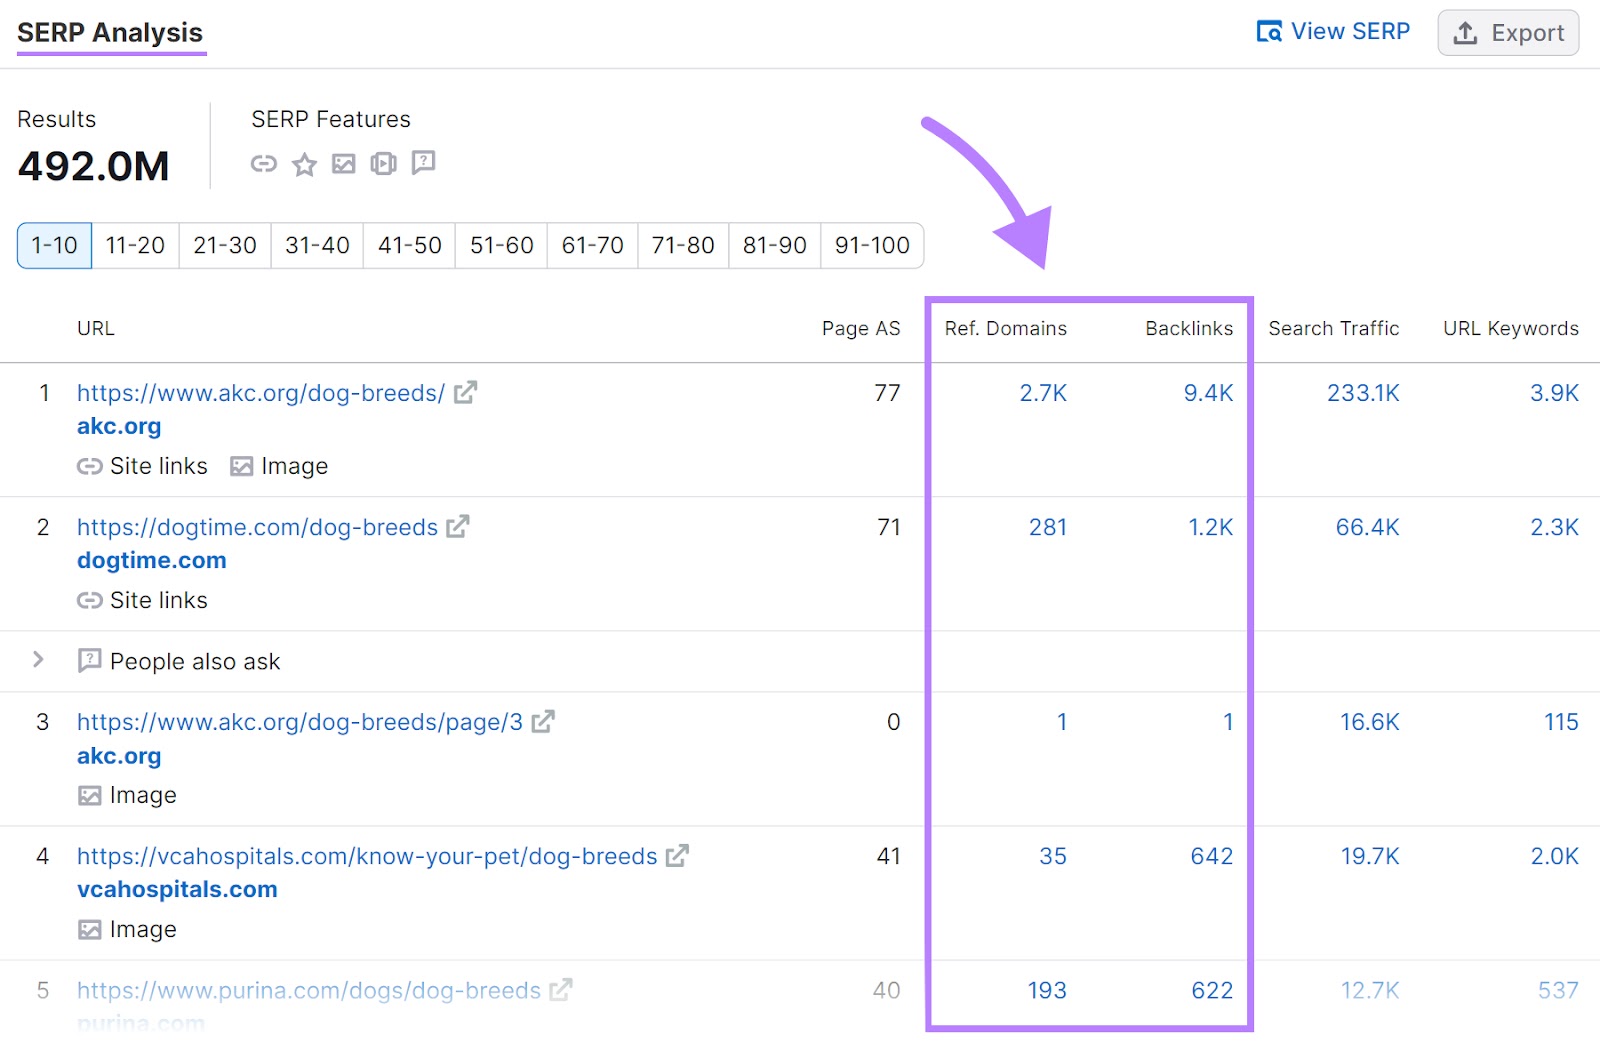
Task: Select the 11-20 results range tab
Action: (x=135, y=246)
